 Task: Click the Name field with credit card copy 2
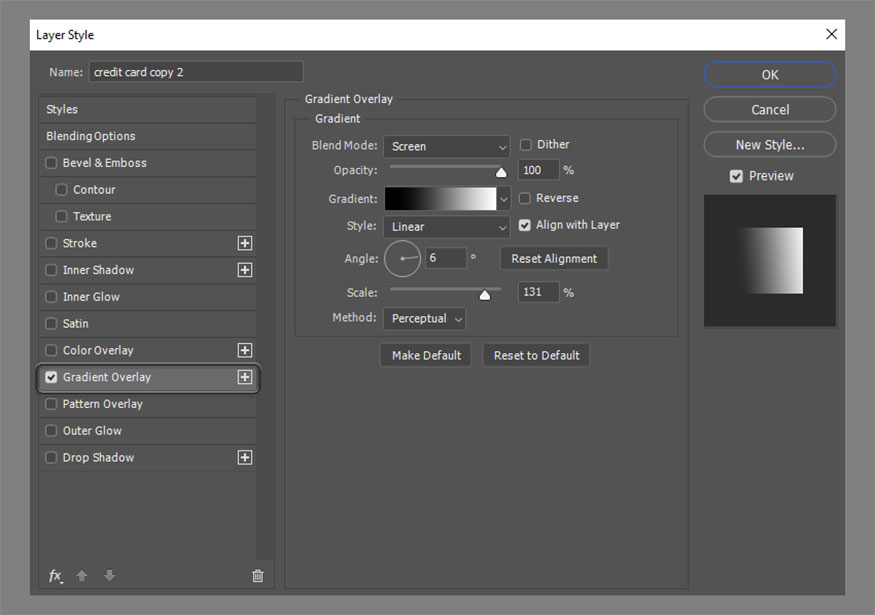[196, 72]
